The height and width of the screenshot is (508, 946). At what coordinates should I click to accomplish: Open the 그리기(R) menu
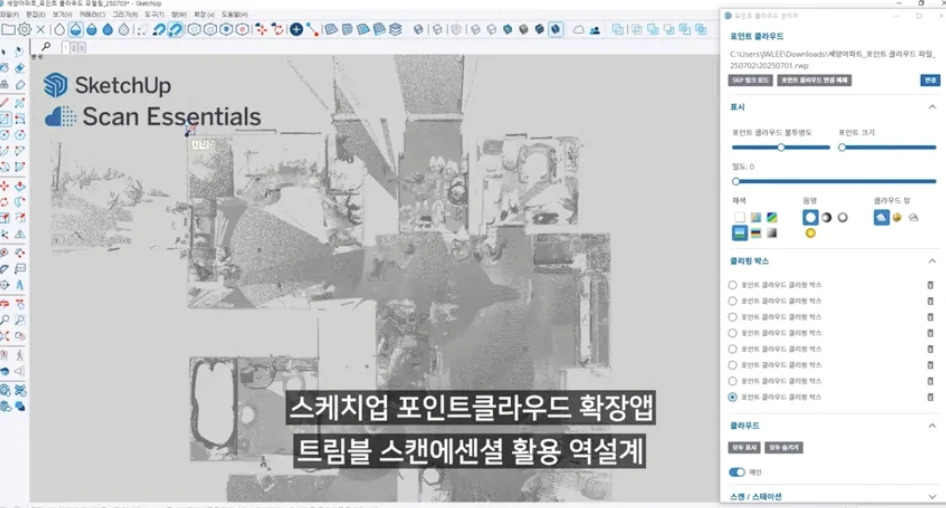click(125, 14)
